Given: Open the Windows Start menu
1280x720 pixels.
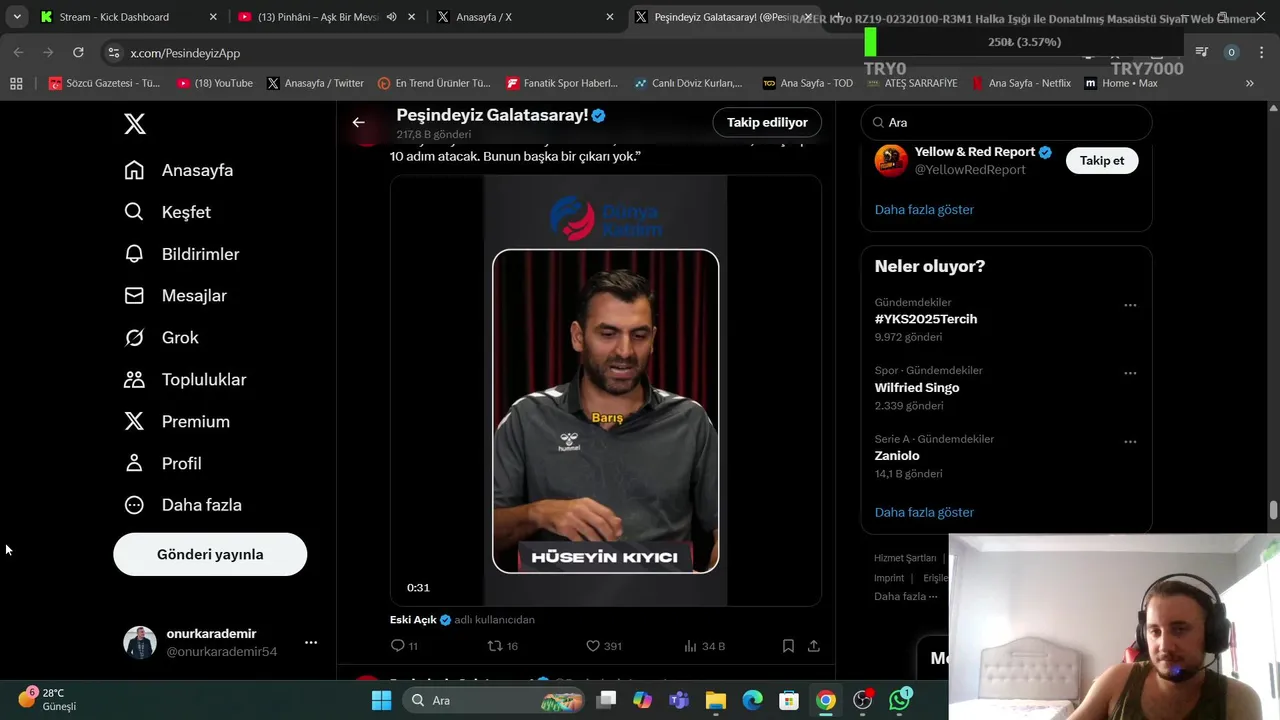Looking at the screenshot, I should click(x=381, y=700).
